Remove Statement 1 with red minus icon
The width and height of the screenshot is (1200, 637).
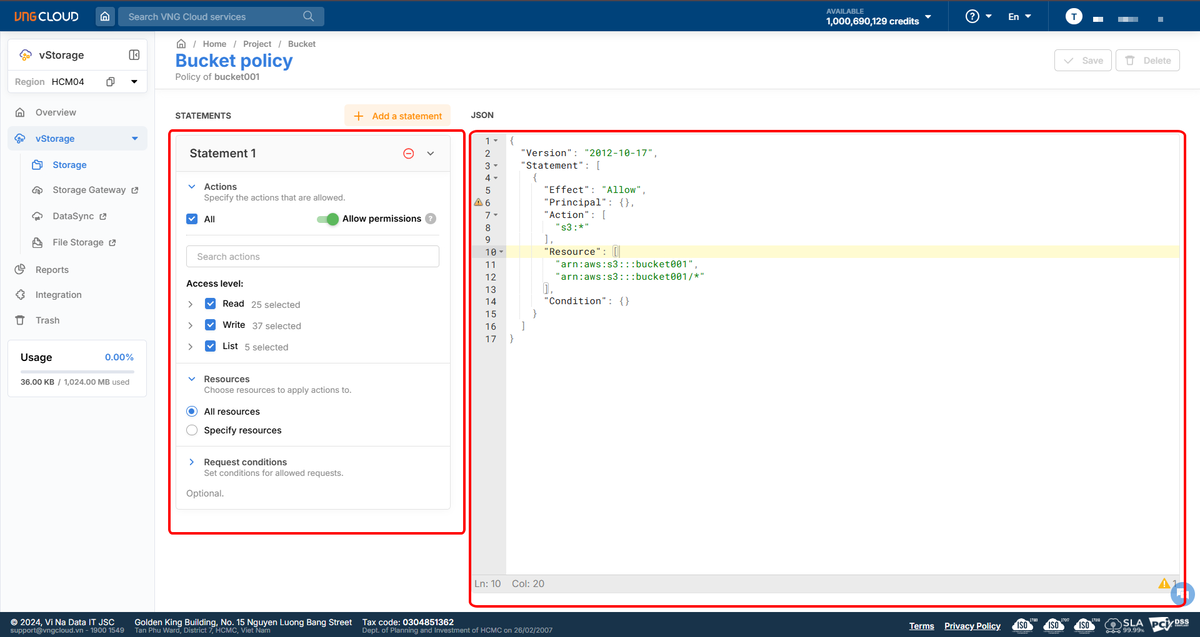pyautogui.click(x=408, y=154)
